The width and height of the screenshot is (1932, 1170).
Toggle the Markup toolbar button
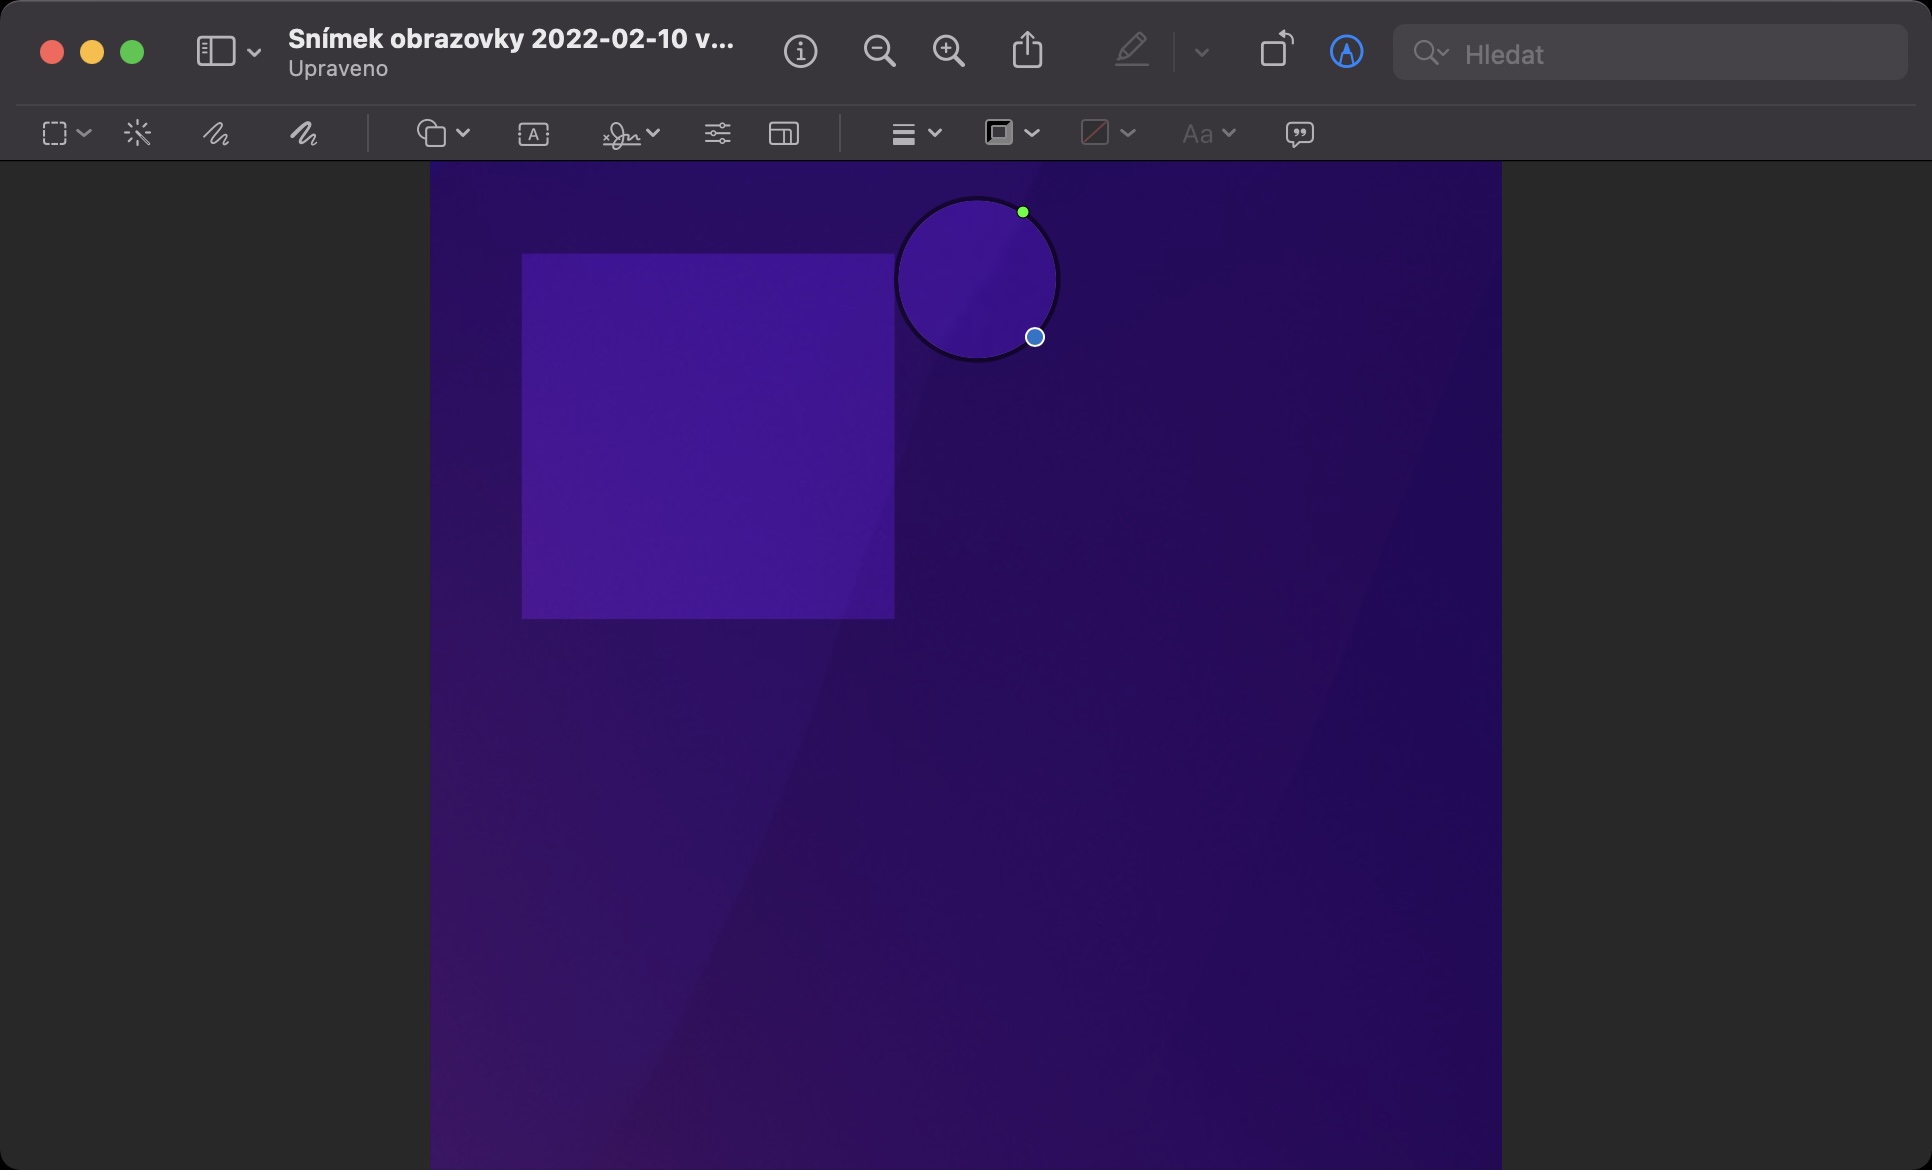point(1346,52)
